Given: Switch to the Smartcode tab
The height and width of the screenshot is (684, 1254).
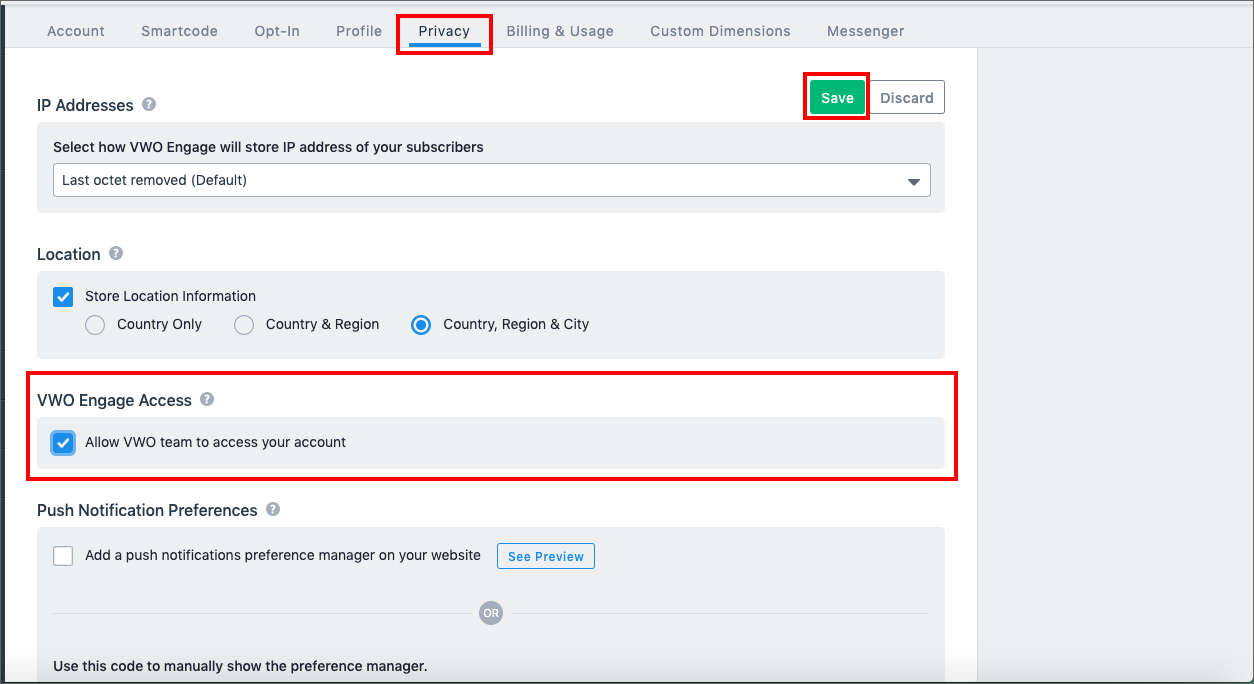Looking at the screenshot, I should (179, 31).
